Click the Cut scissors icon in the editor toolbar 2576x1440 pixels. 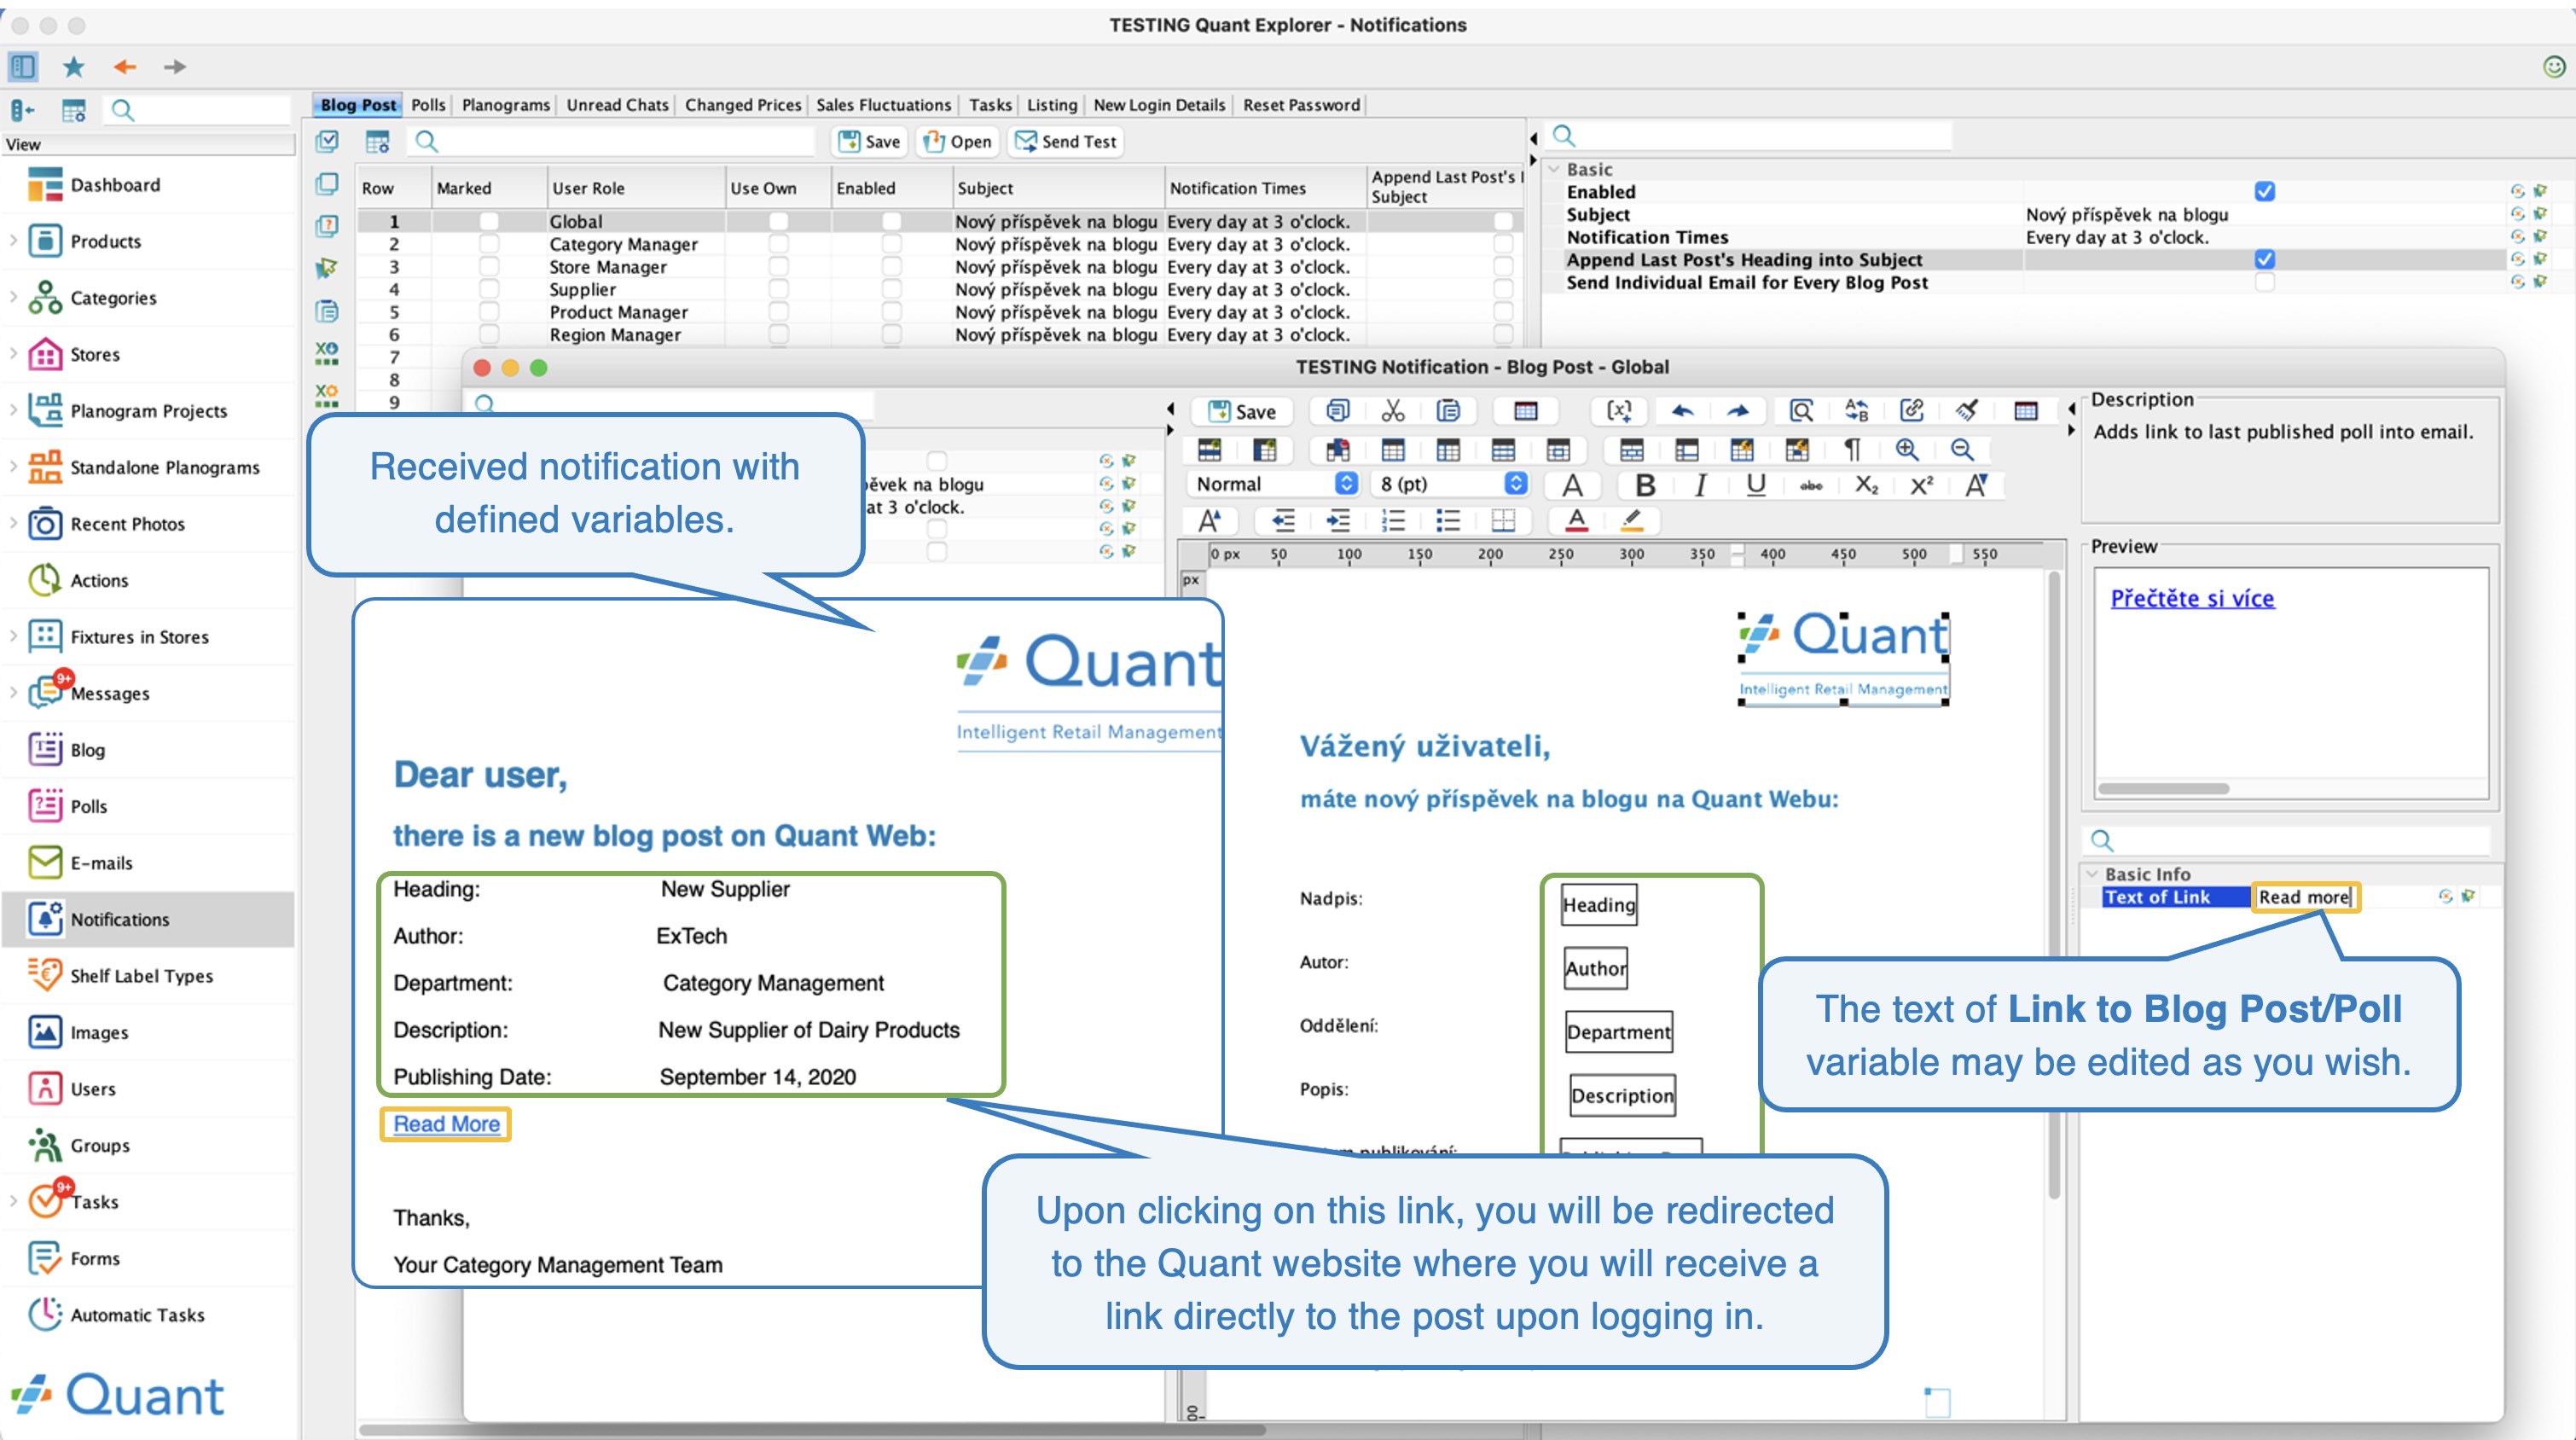pyautogui.click(x=1392, y=411)
